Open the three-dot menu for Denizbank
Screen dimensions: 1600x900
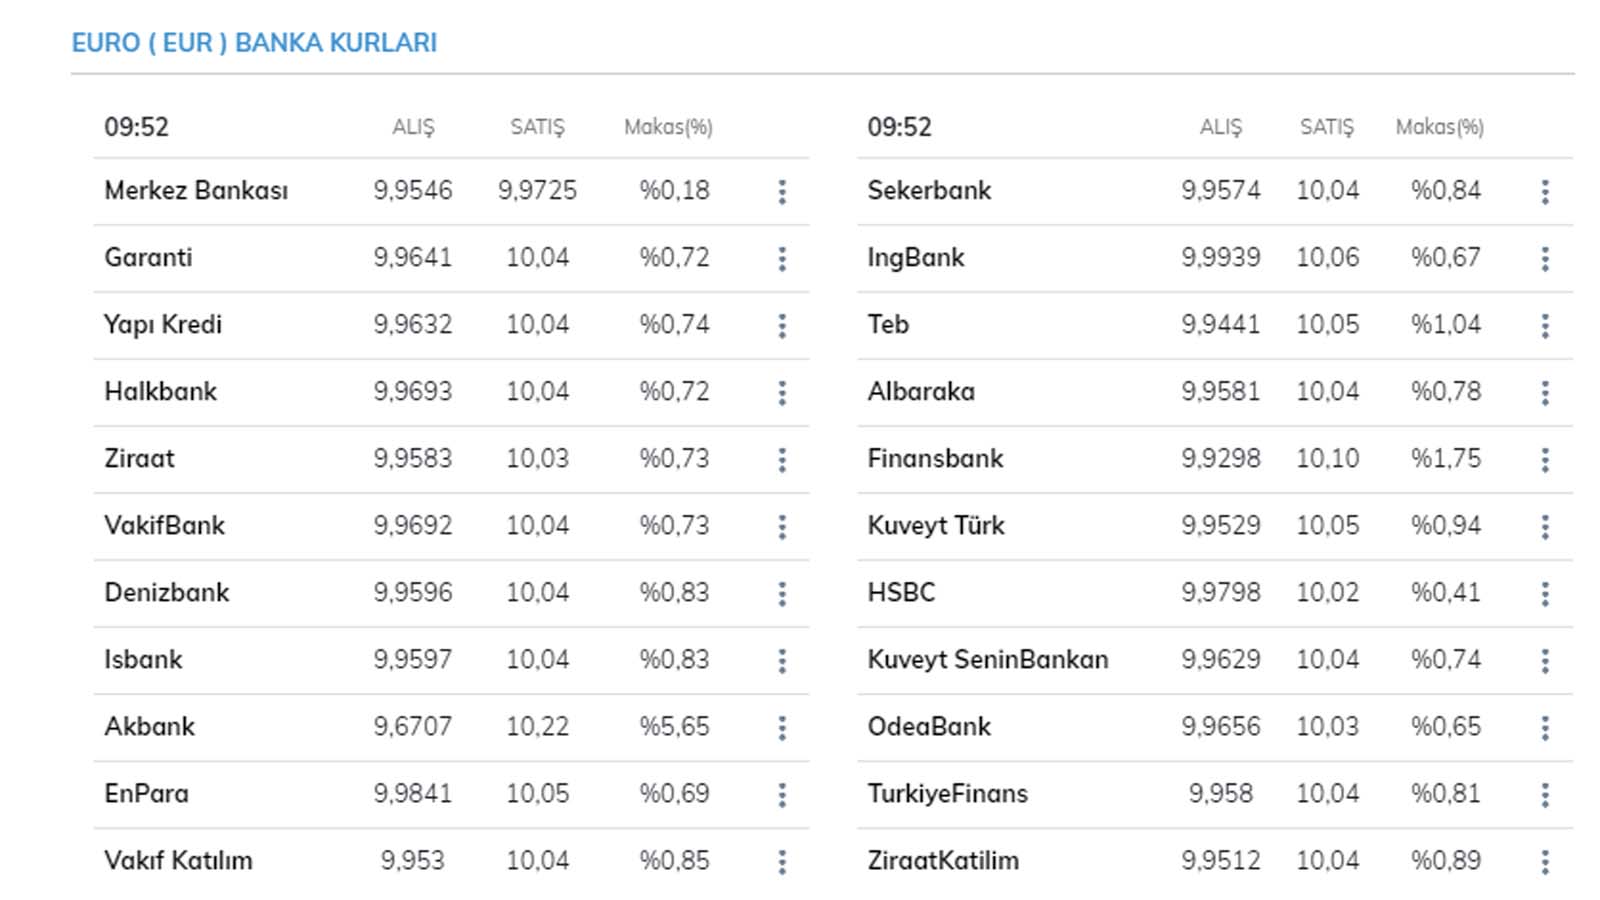point(782,594)
